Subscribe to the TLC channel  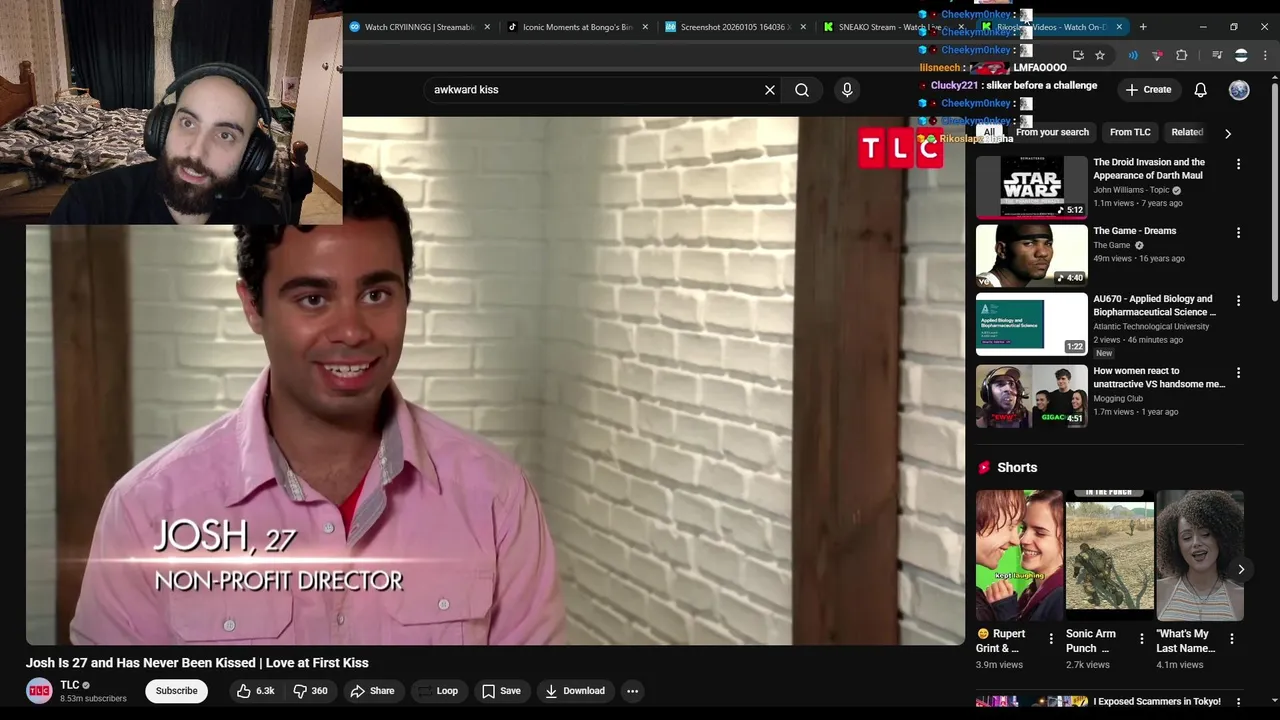(x=176, y=691)
